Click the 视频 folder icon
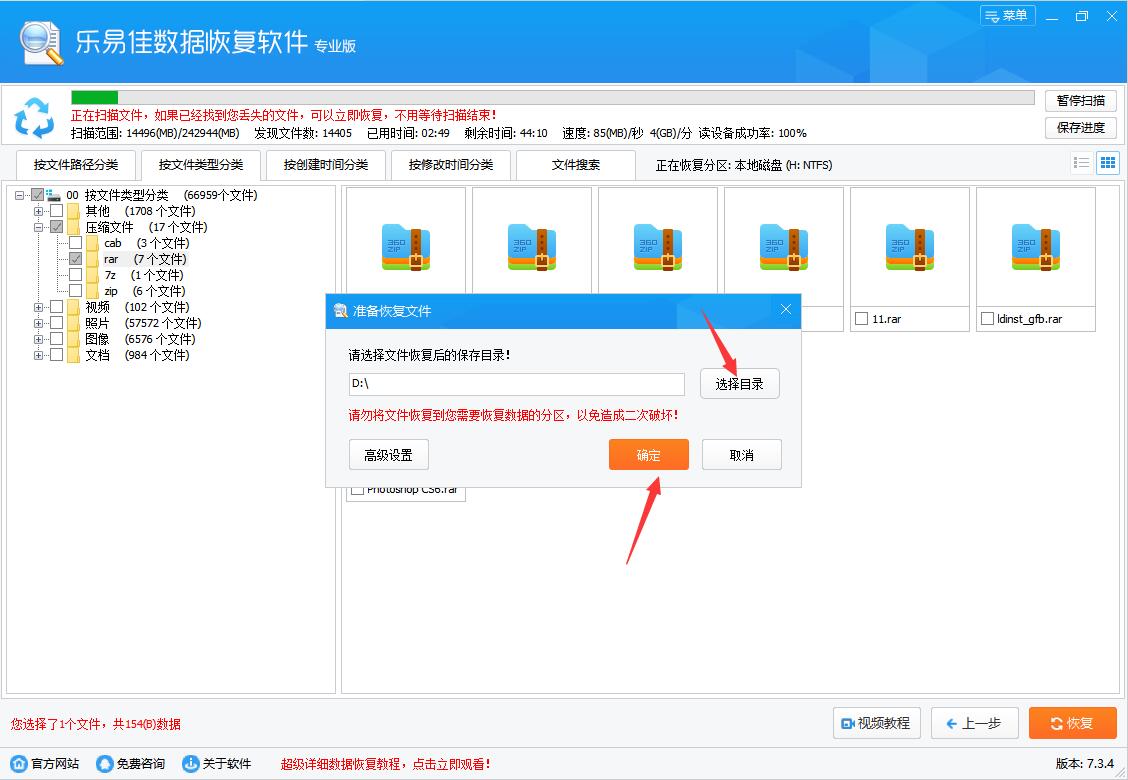 click(x=73, y=307)
